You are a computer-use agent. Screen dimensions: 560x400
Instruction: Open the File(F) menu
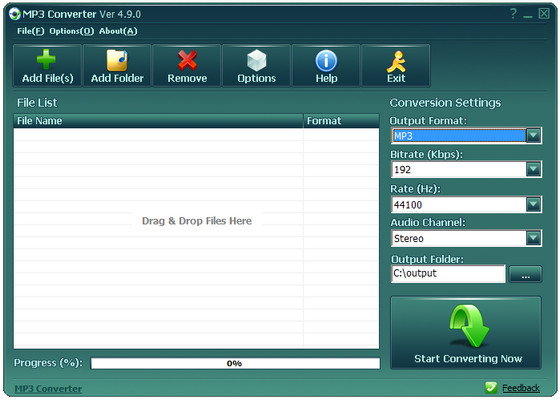[30, 31]
